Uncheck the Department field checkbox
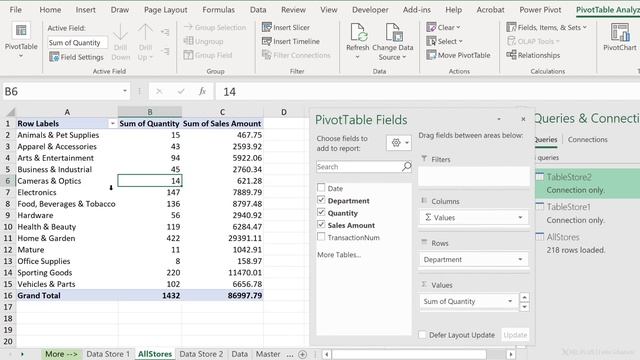640x360 pixels. click(321, 200)
